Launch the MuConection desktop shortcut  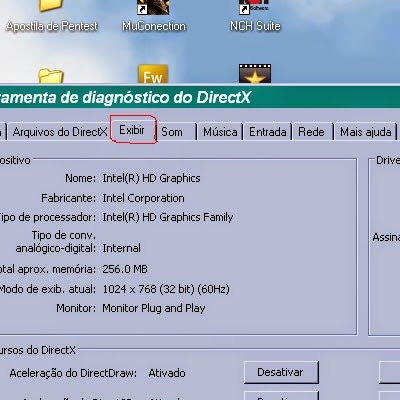tap(154, 17)
